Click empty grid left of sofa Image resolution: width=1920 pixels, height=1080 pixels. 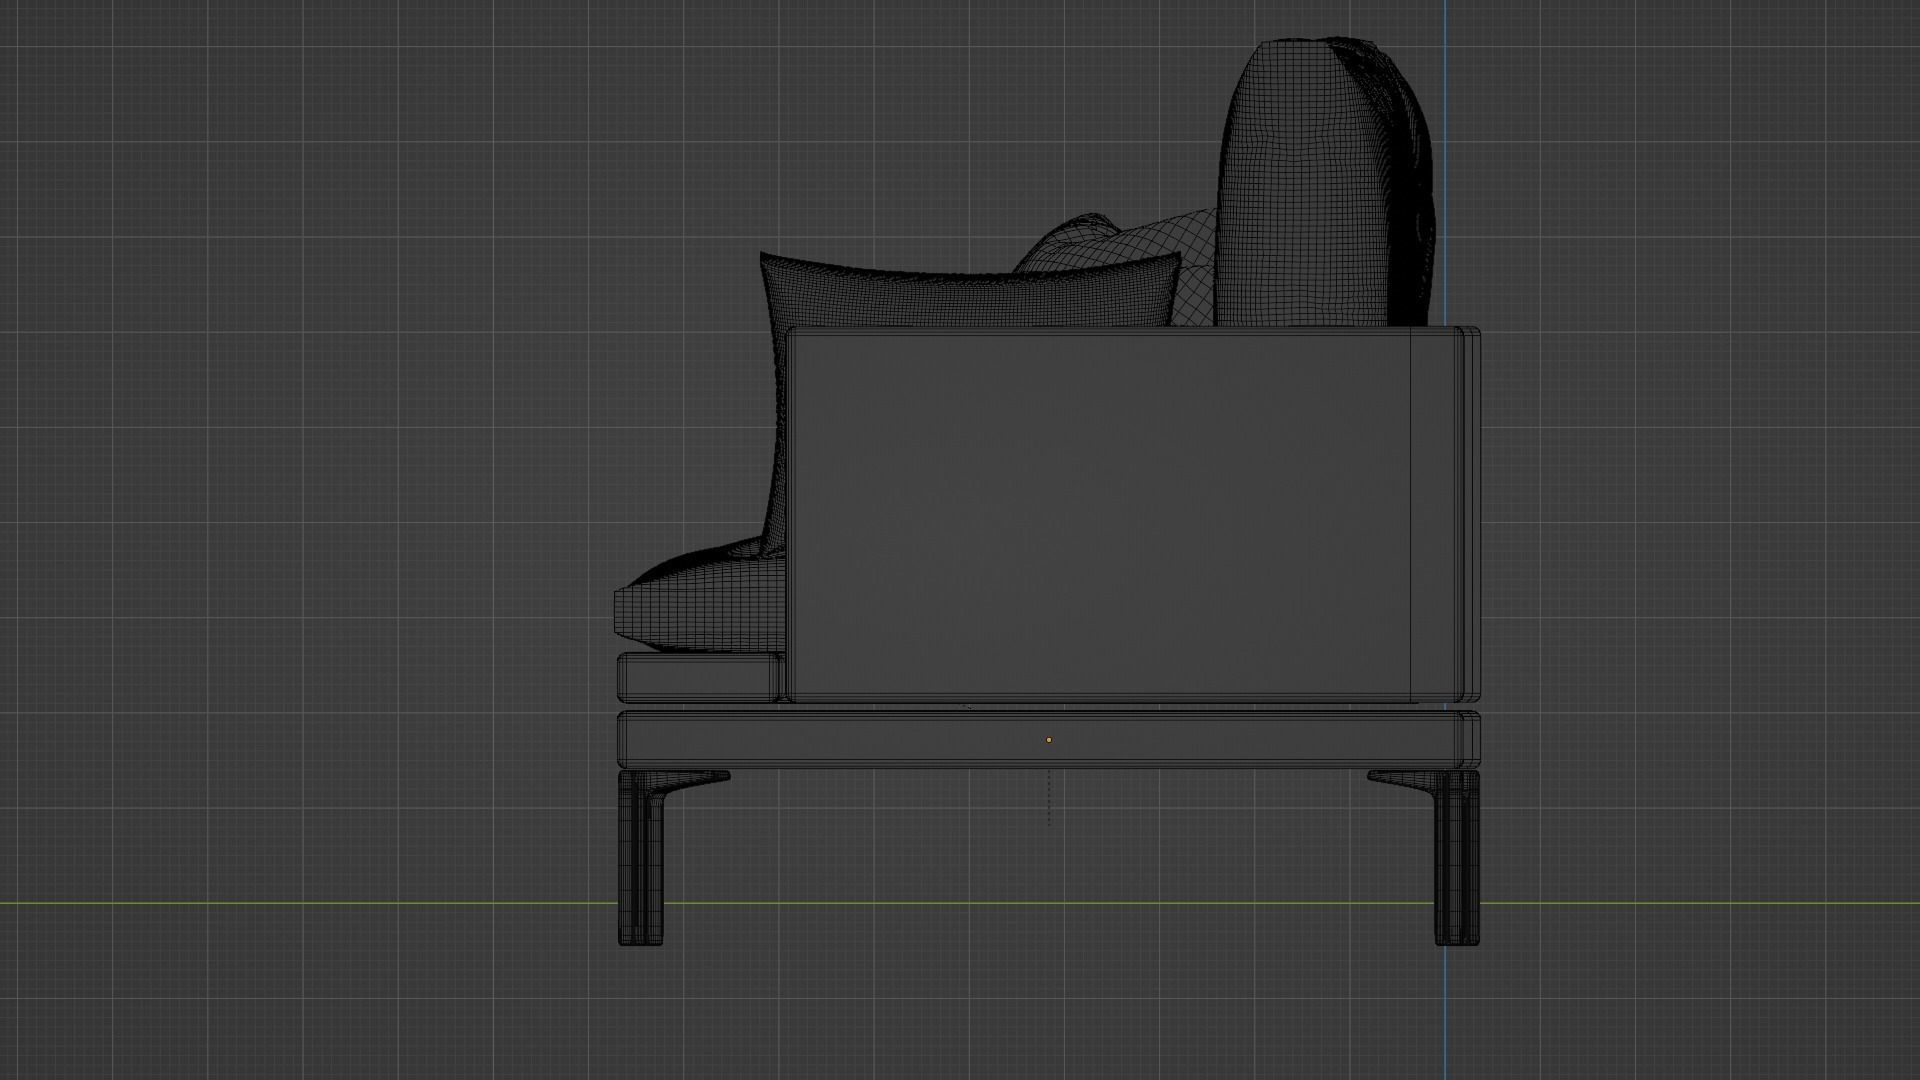click(x=300, y=500)
